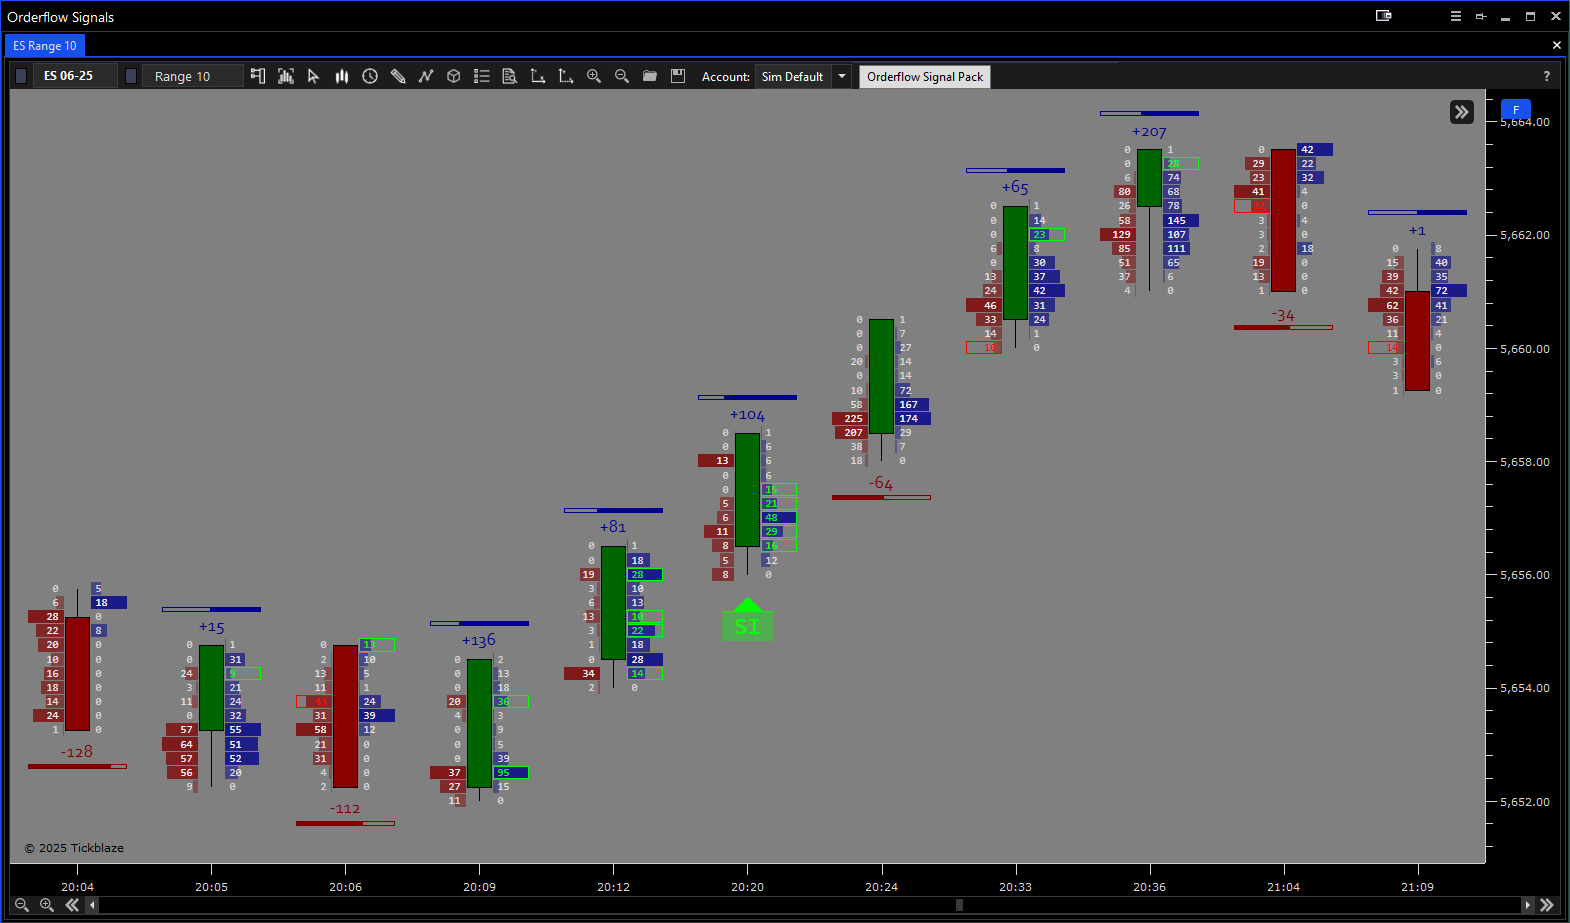This screenshot has height=923, width=1570.
Task: Click the +65 delta label
Action: pyautogui.click(x=1015, y=188)
